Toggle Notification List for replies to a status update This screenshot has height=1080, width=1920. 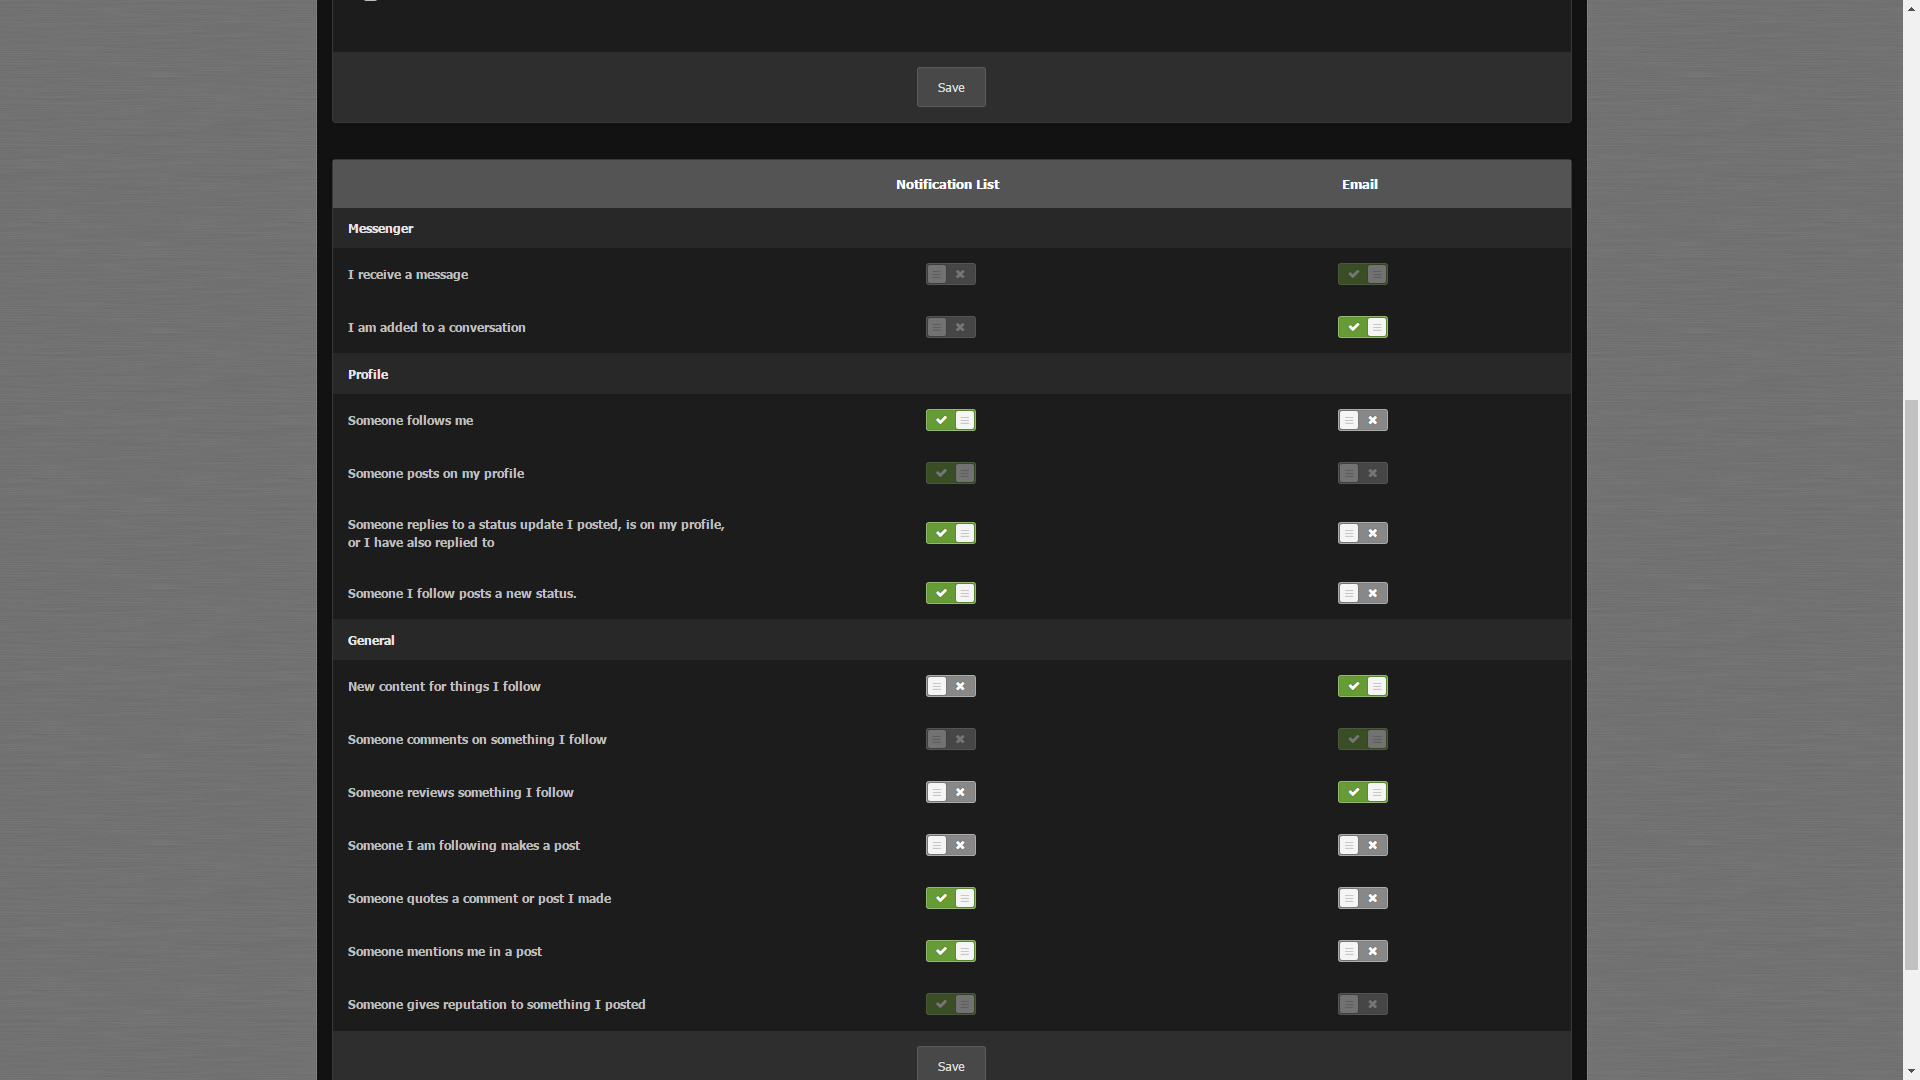[x=950, y=533]
